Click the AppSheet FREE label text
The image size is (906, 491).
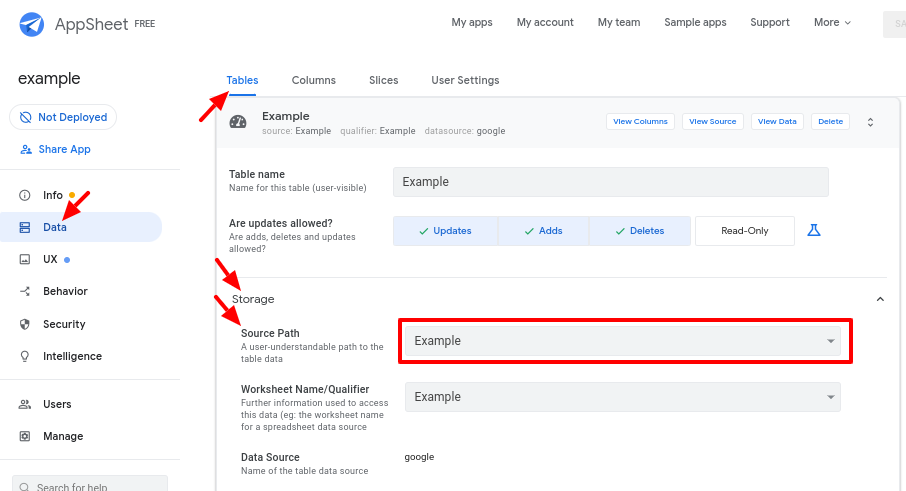click(x=105, y=24)
